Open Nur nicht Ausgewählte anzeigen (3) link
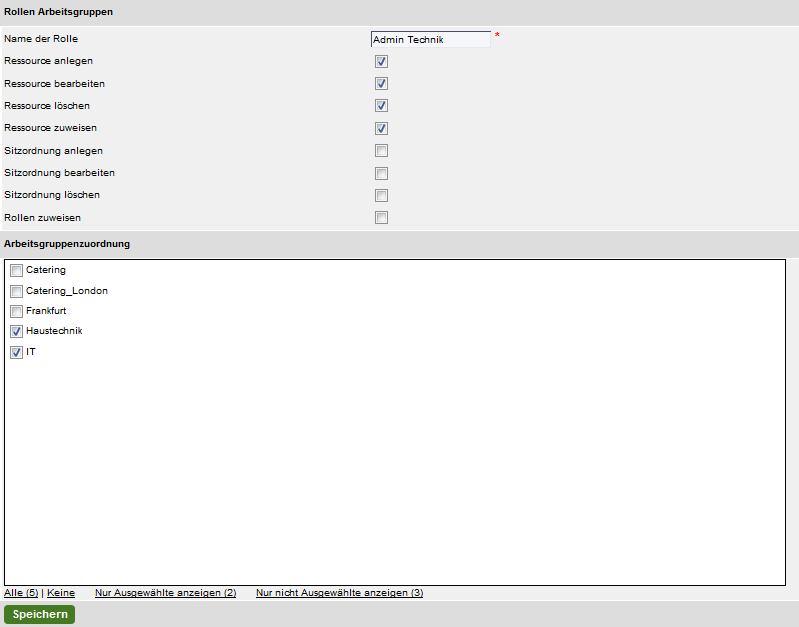The image size is (799, 627). 339,593
